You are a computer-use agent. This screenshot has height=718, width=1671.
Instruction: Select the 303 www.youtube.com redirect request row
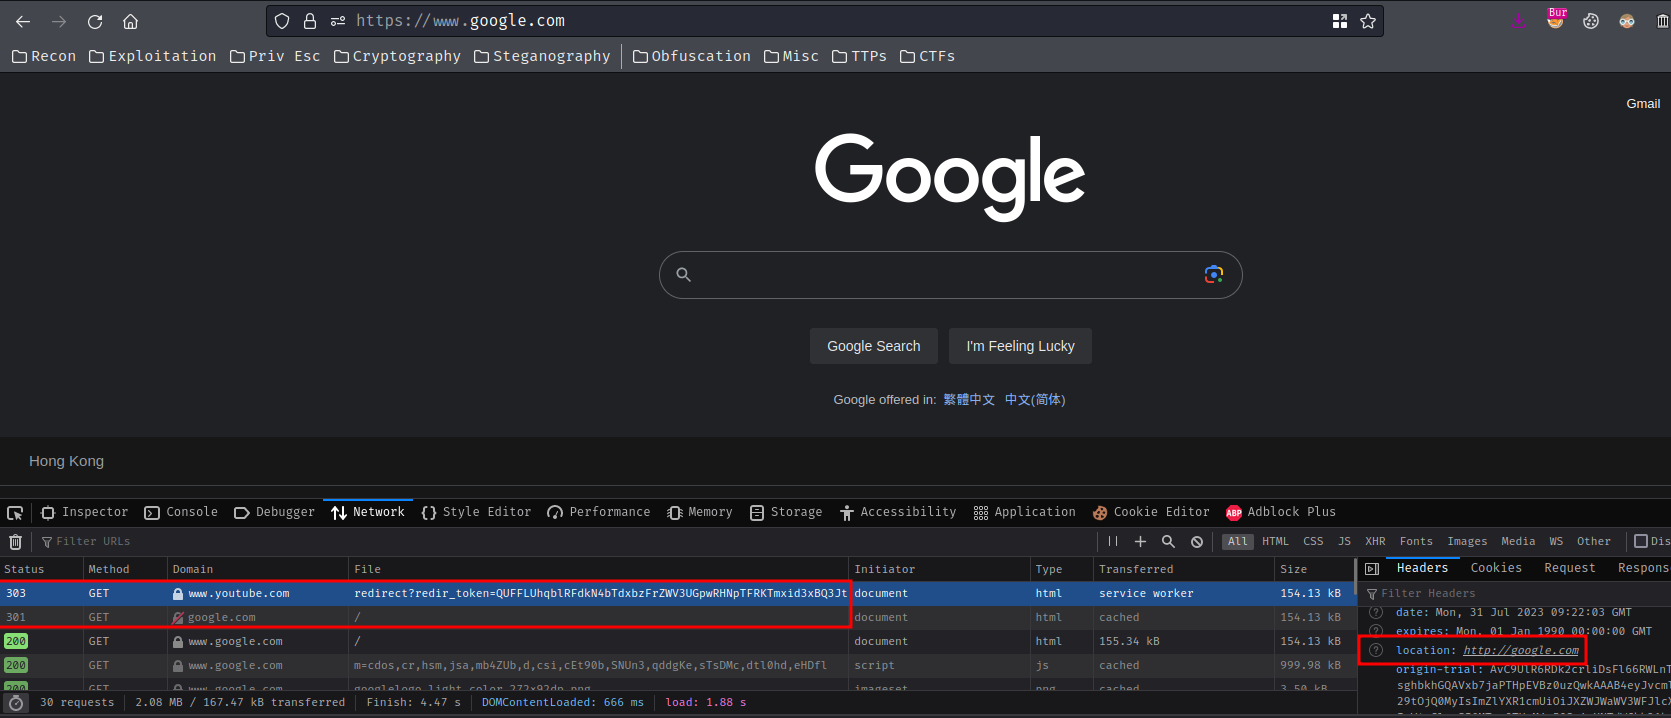(677, 593)
